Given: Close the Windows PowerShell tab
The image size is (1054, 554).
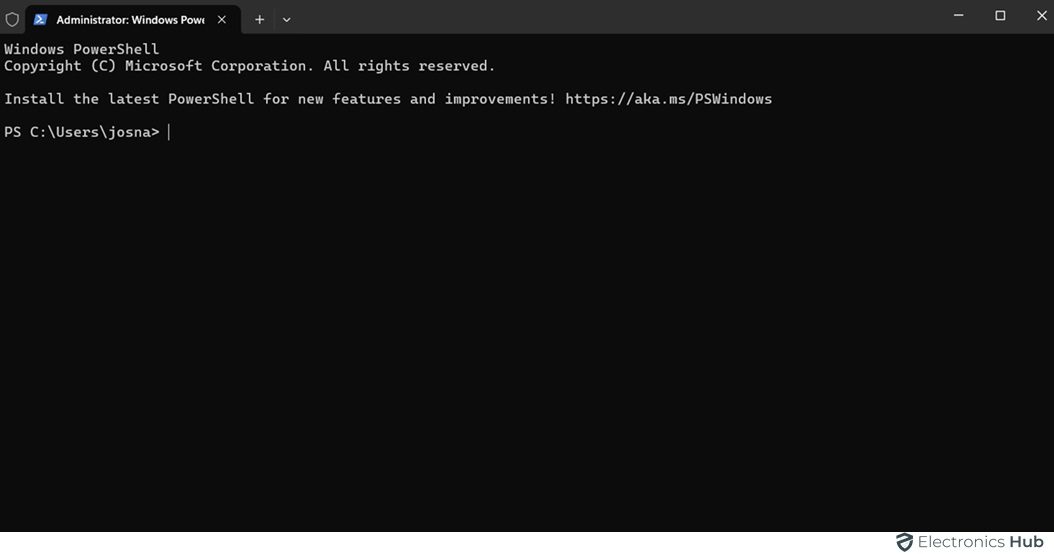Looking at the screenshot, I should coord(222,19).
